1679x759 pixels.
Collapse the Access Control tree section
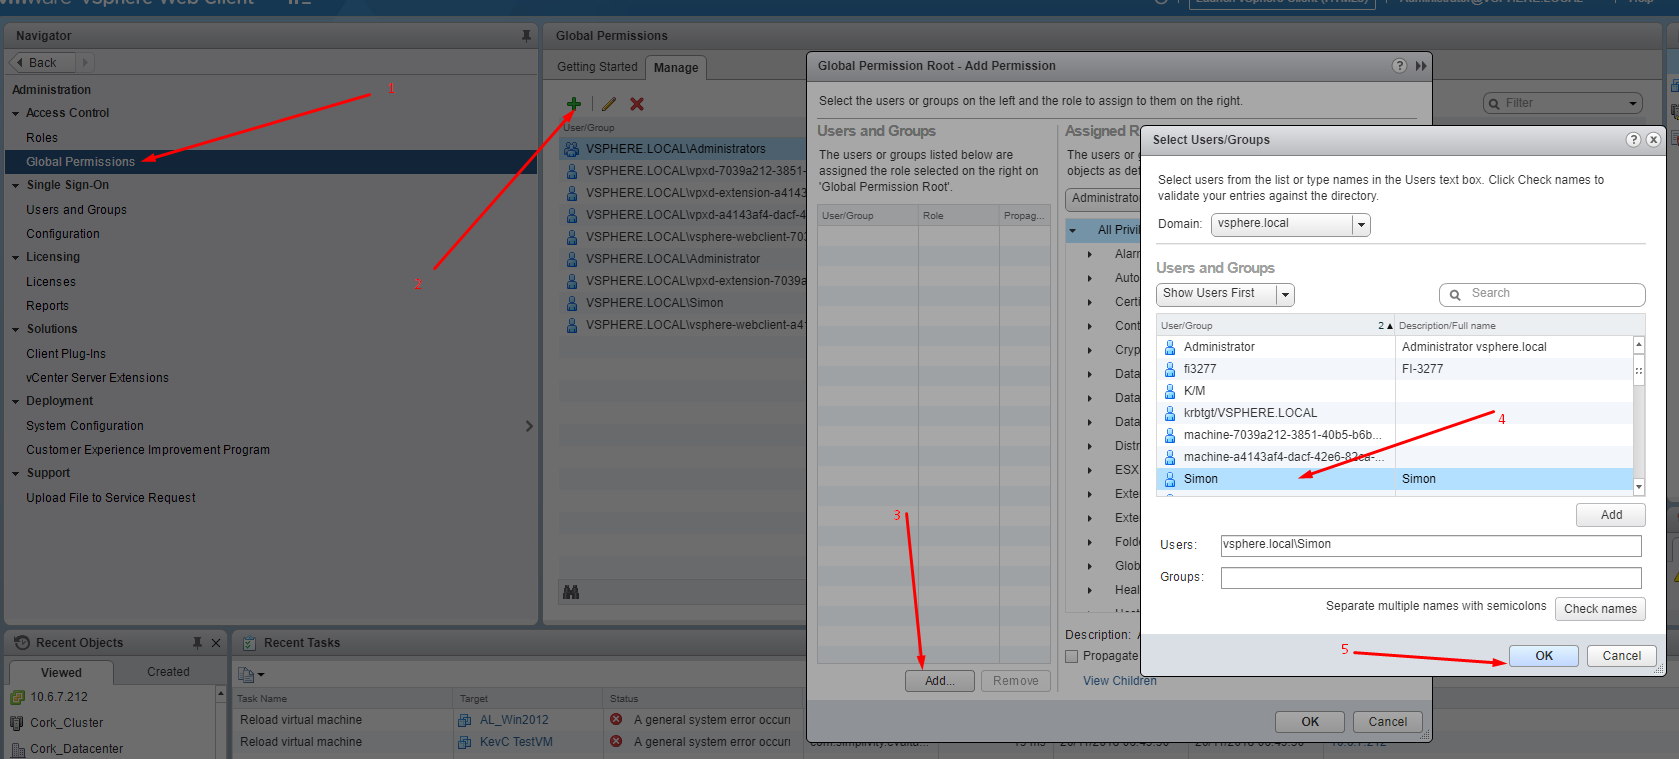coord(16,114)
